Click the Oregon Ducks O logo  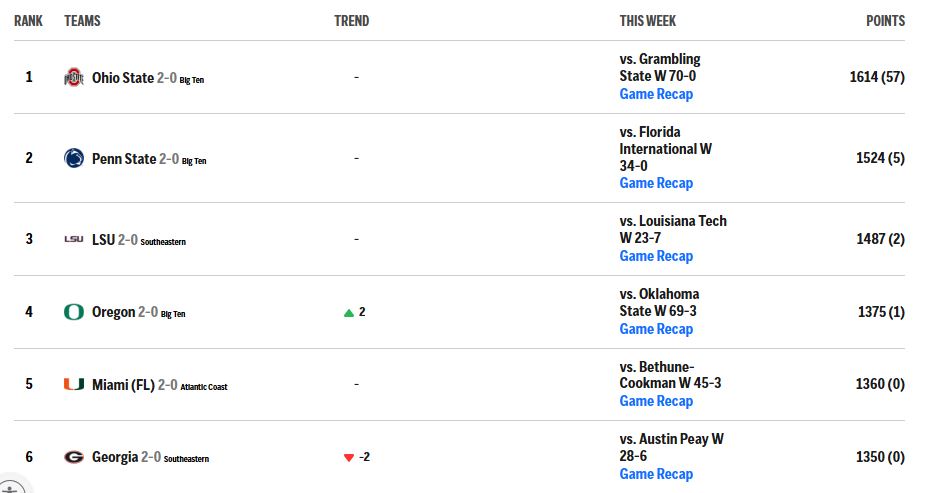click(x=74, y=312)
